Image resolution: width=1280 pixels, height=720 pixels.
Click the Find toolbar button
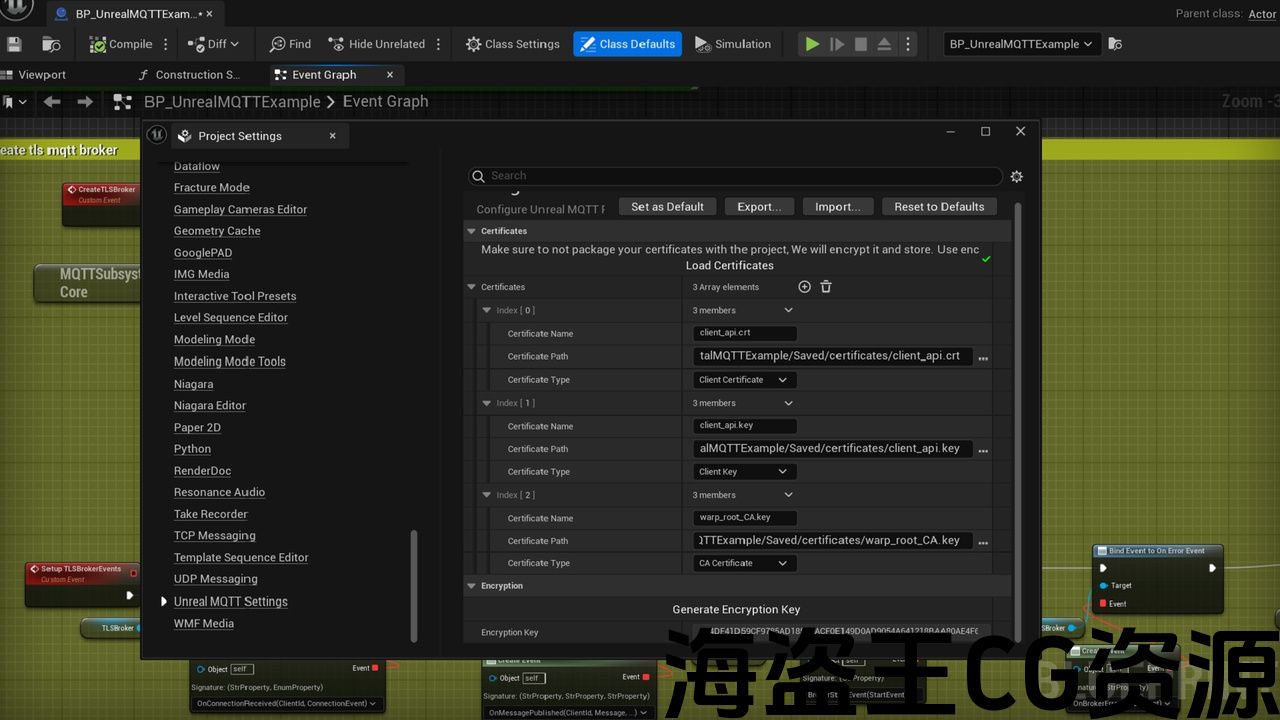pos(290,44)
